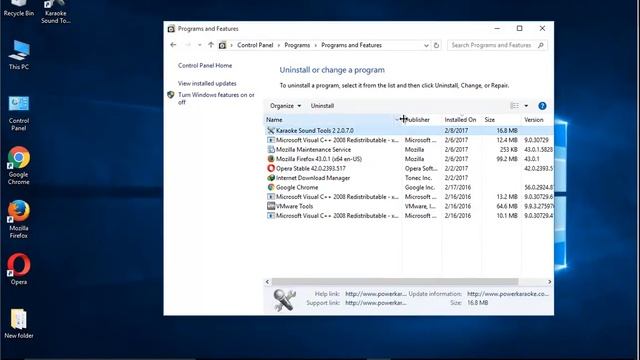Sort by Installed On column header

pyautogui.click(x=460, y=120)
